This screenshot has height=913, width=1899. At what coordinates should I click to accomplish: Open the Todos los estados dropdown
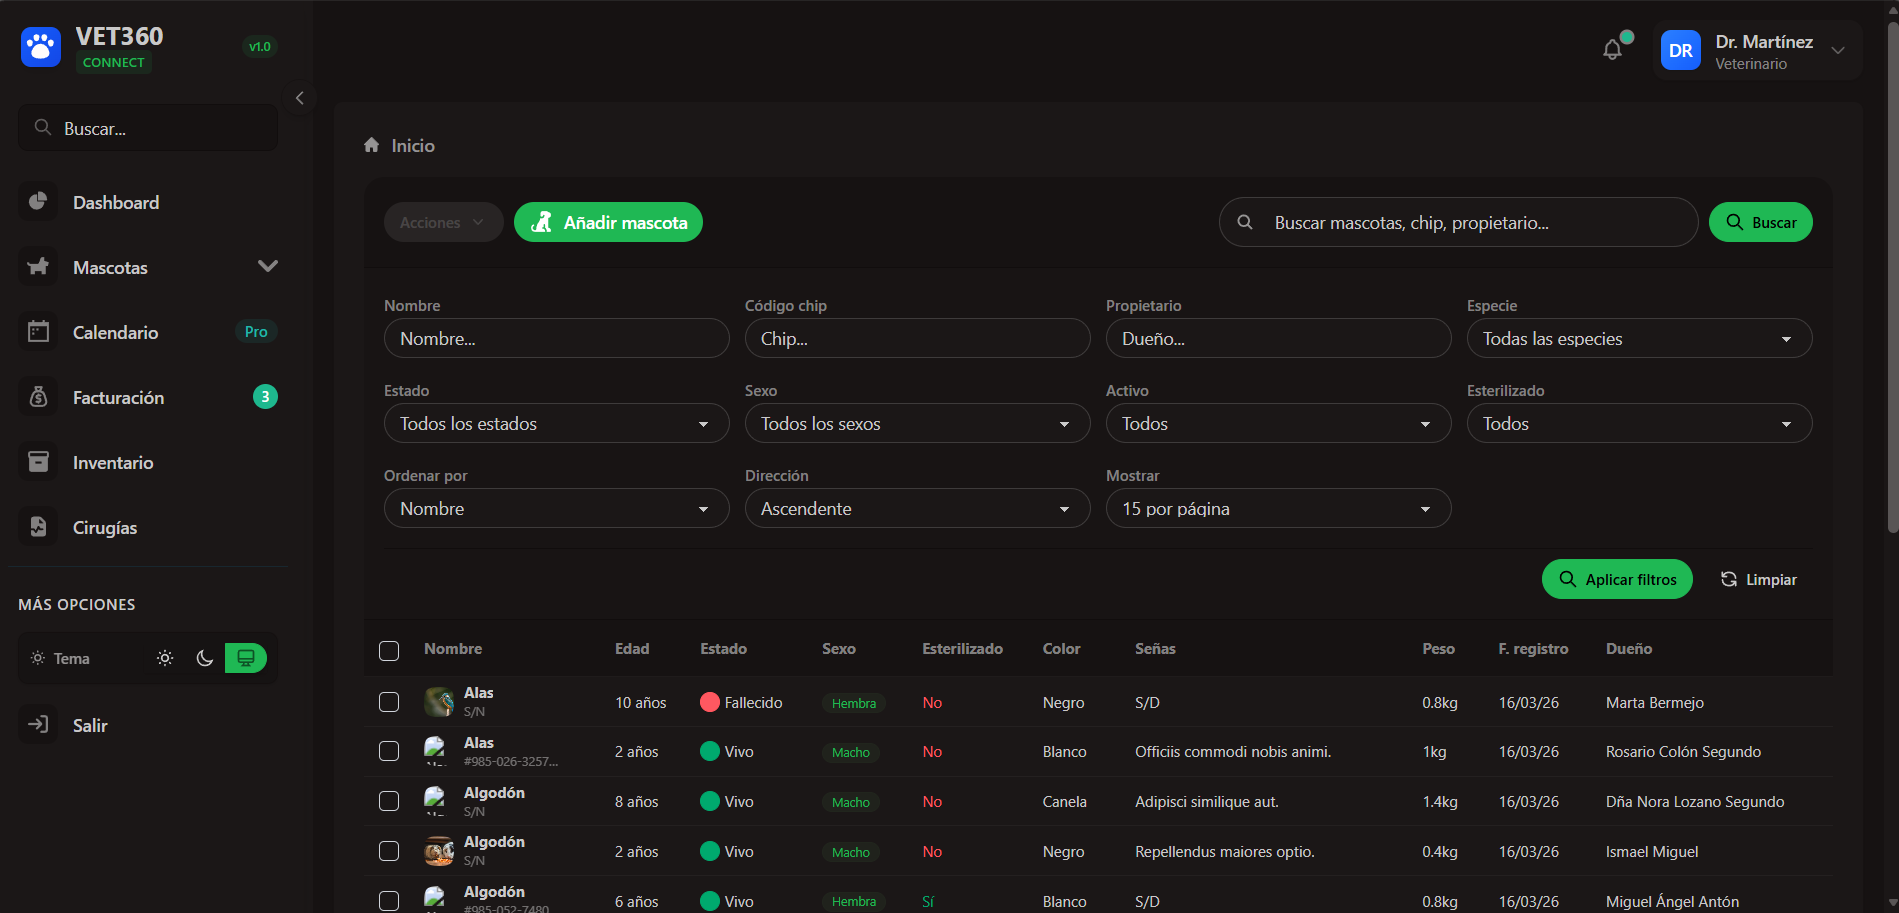556,424
